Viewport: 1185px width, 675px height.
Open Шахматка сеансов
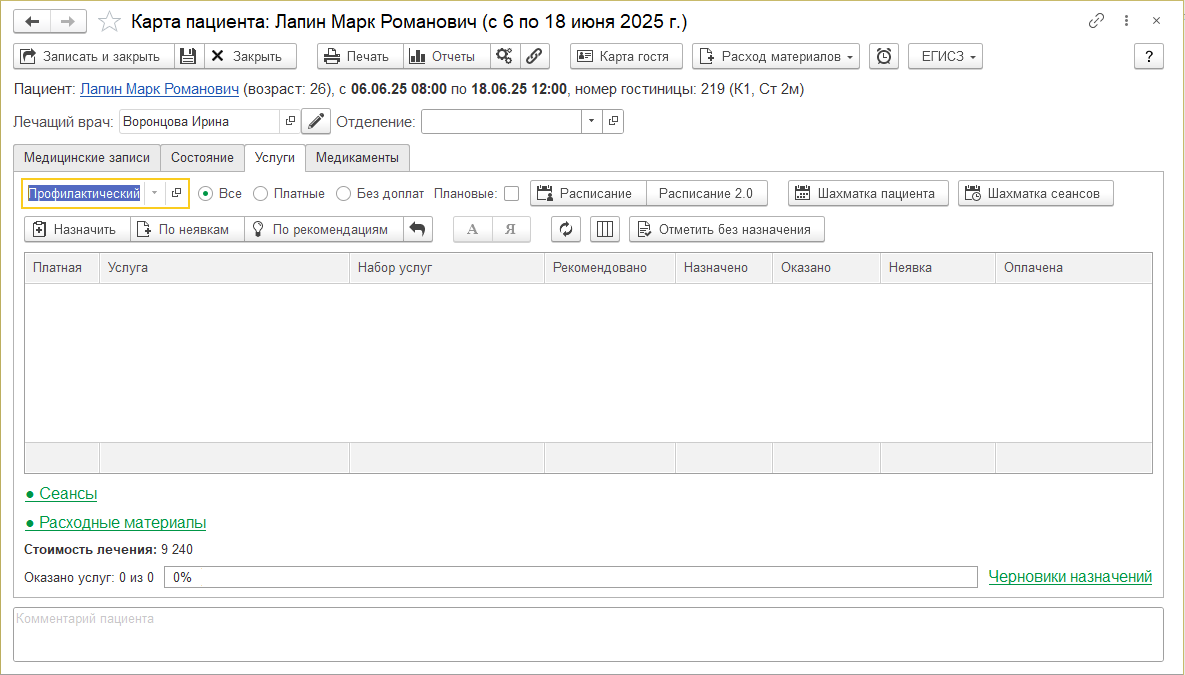pyautogui.click(x=1036, y=193)
